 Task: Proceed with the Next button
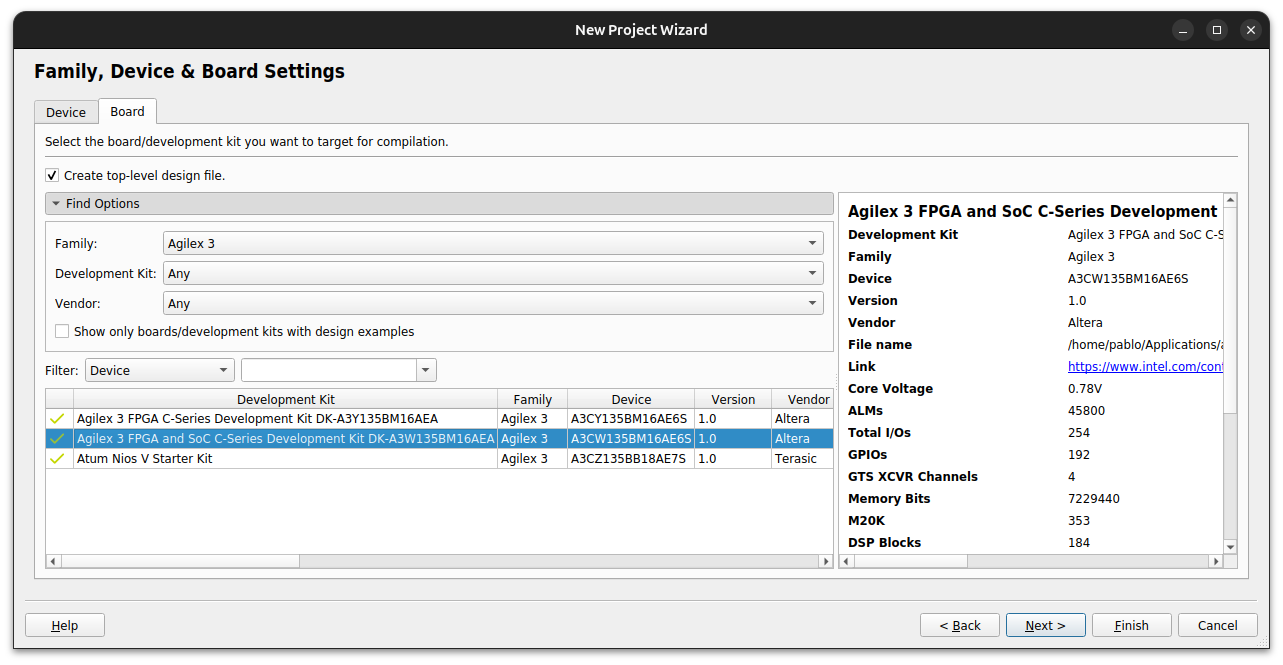[1046, 625]
